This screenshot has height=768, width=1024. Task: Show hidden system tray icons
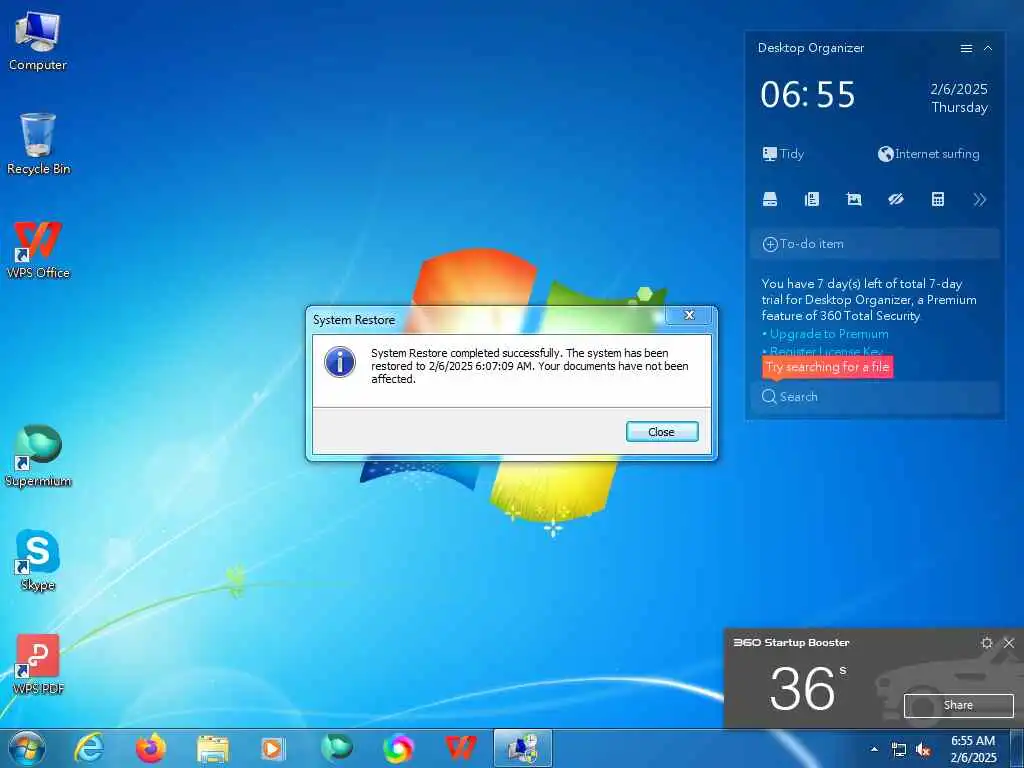(x=874, y=749)
